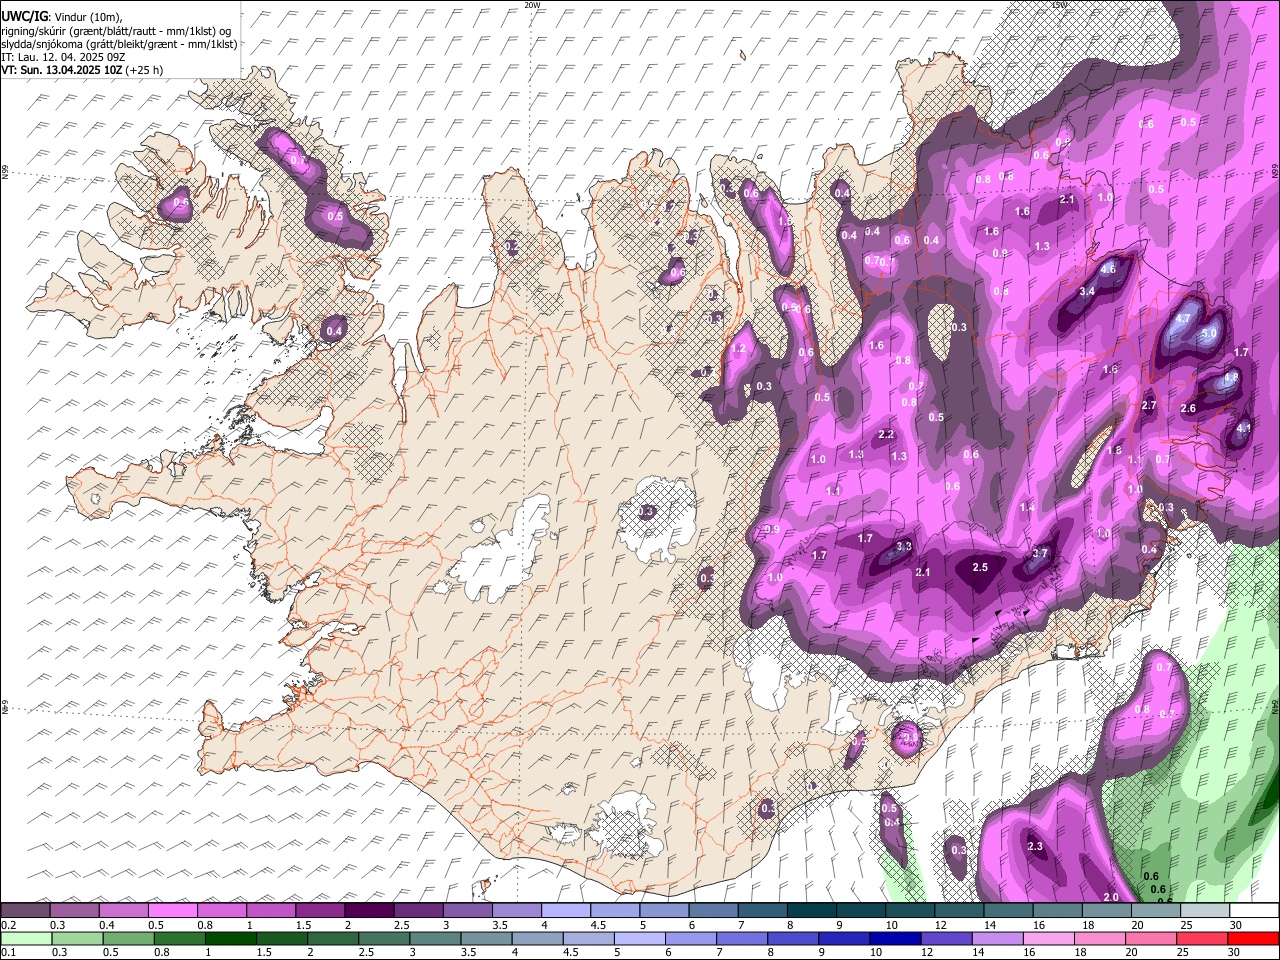Click the 3.3 precipitation value on the map
Screen dimensions: 1280x960
tap(904, 546)
